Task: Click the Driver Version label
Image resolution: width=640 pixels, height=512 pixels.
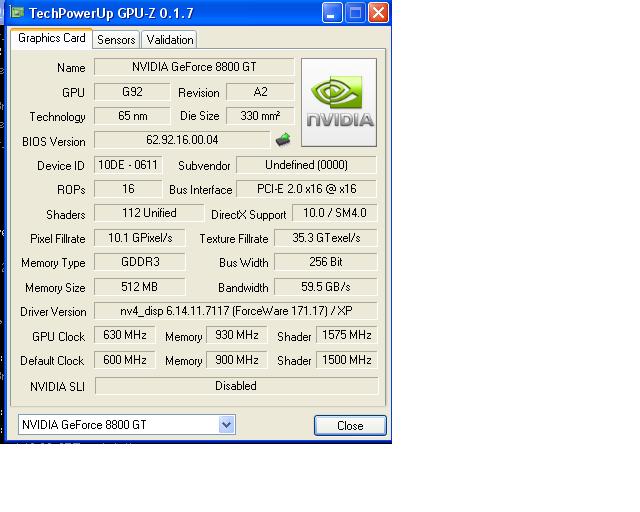Action: [53, 312]
